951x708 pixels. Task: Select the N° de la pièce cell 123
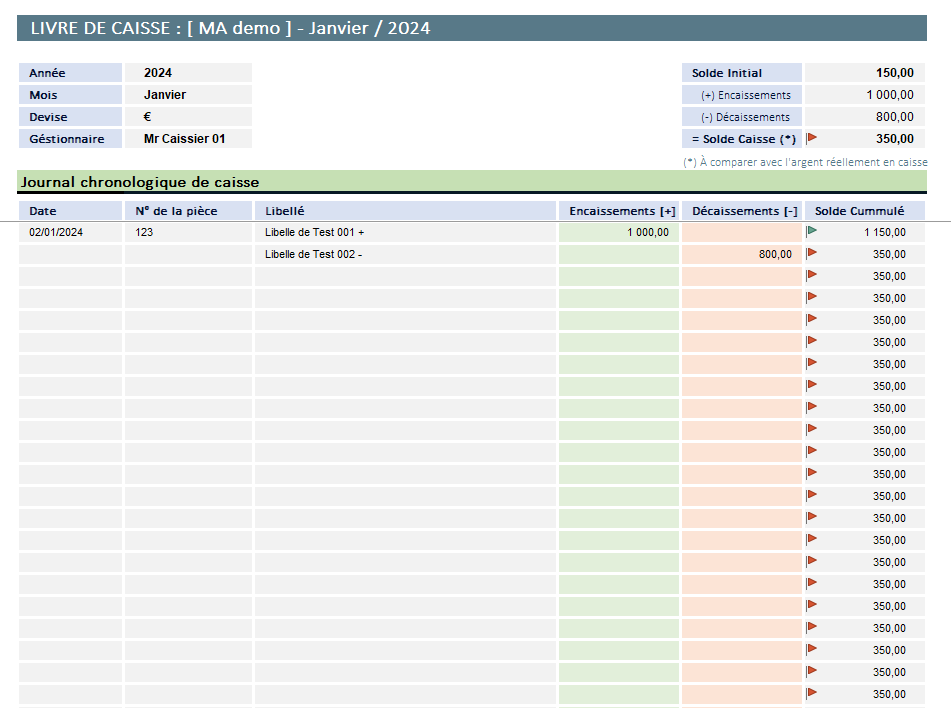pyautogui.click(x=188, y=232)
